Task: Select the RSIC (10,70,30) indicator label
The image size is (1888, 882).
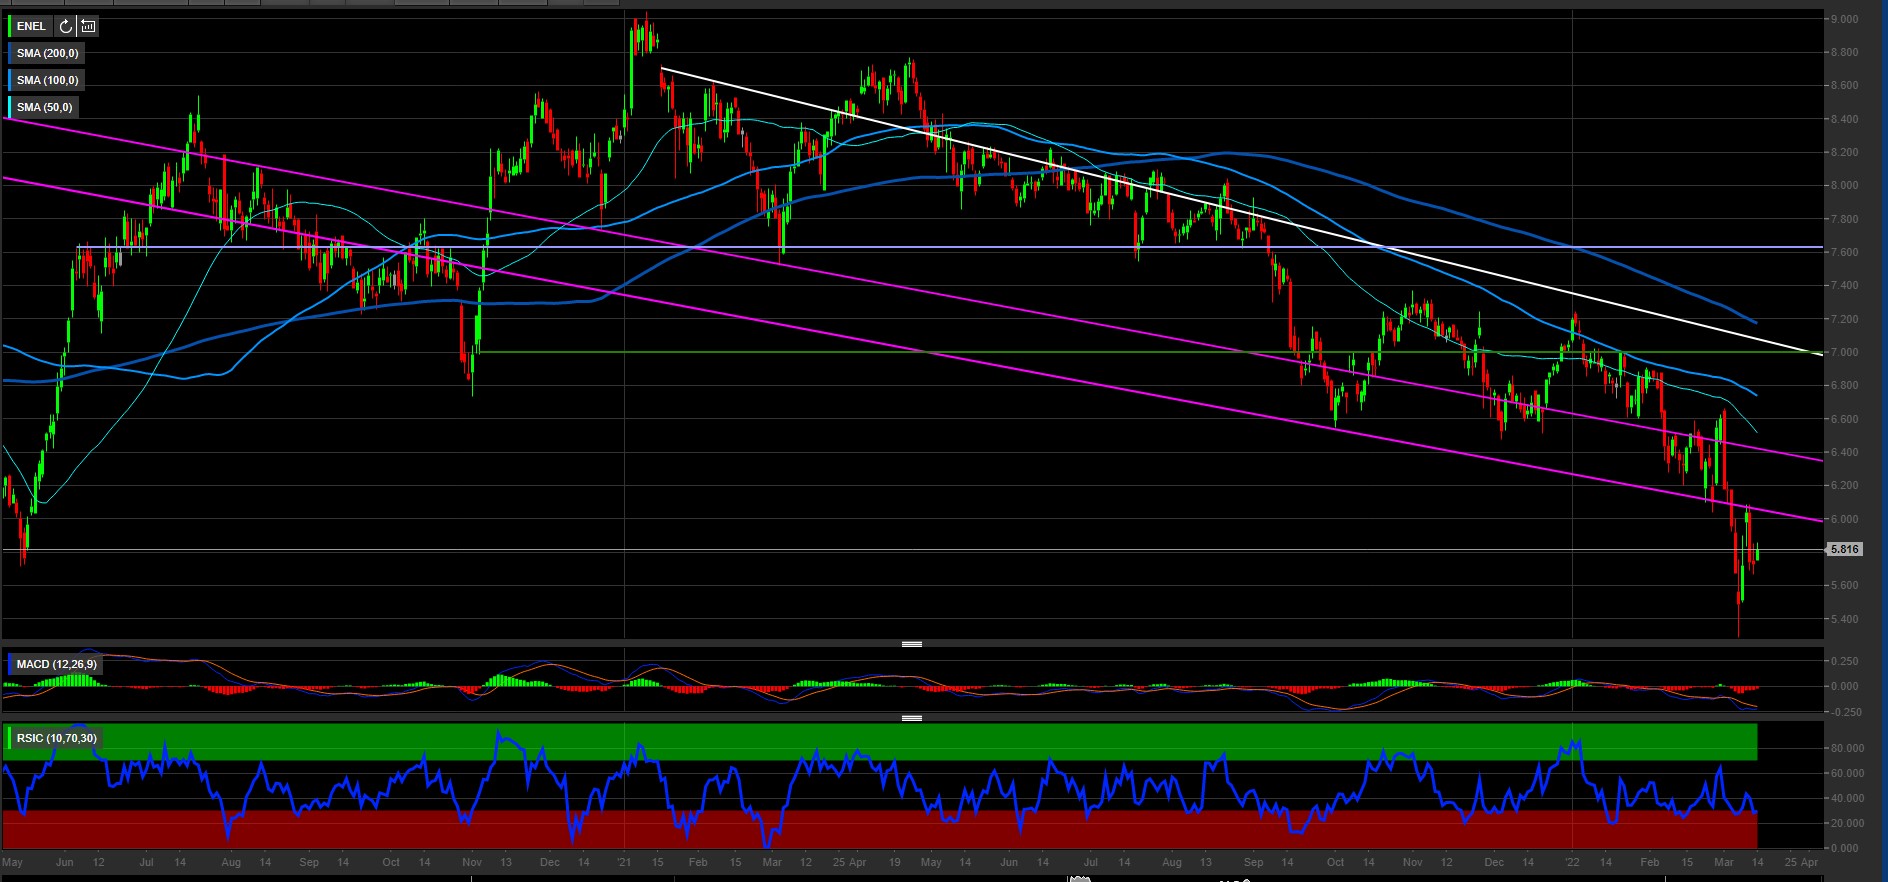Action: pyautogui.click(x=56, y=738)
